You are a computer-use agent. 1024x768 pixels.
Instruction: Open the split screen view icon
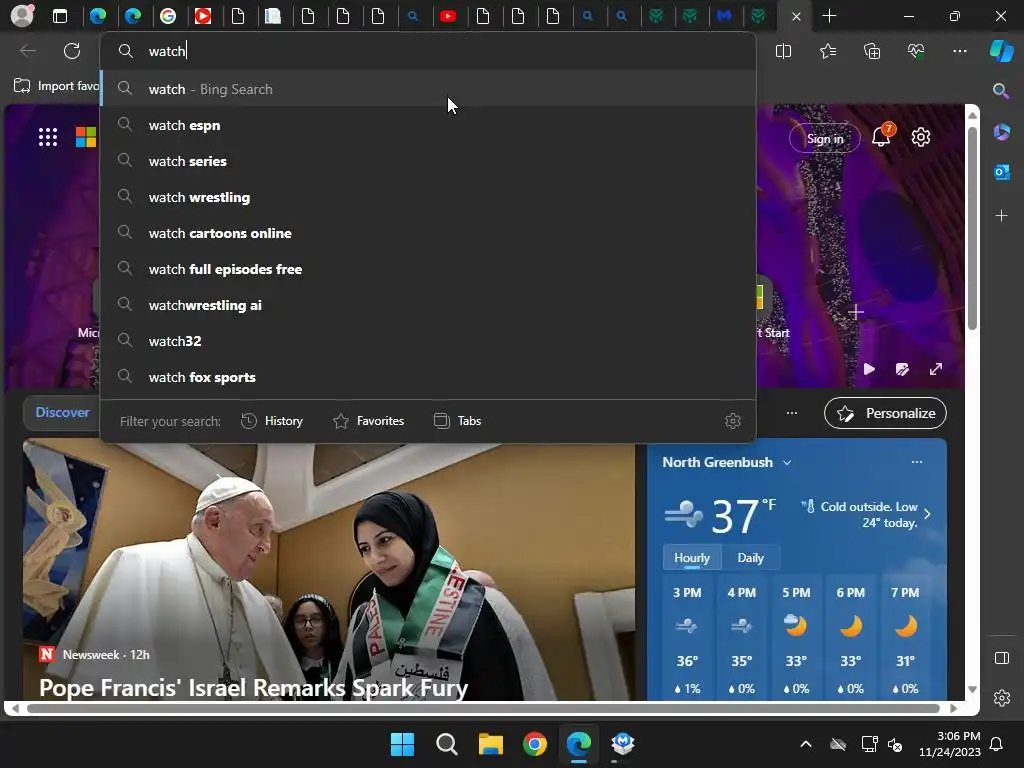click(x=783, y=51)
